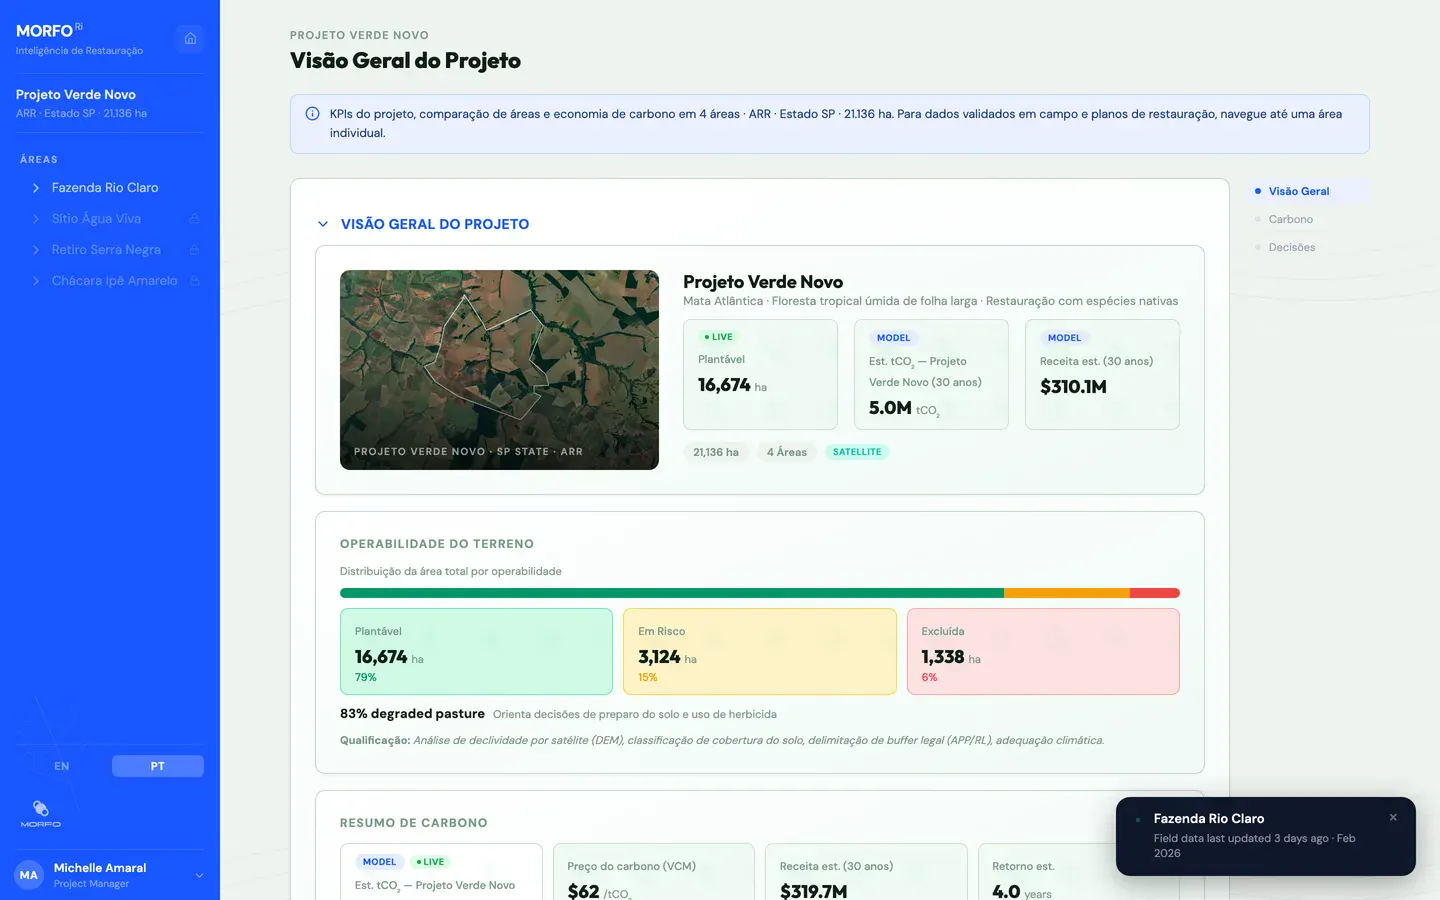The height and width of the screenshot is (900, 1440).
Task: Click the MORFO logo above the user profile
Action: 41,813
